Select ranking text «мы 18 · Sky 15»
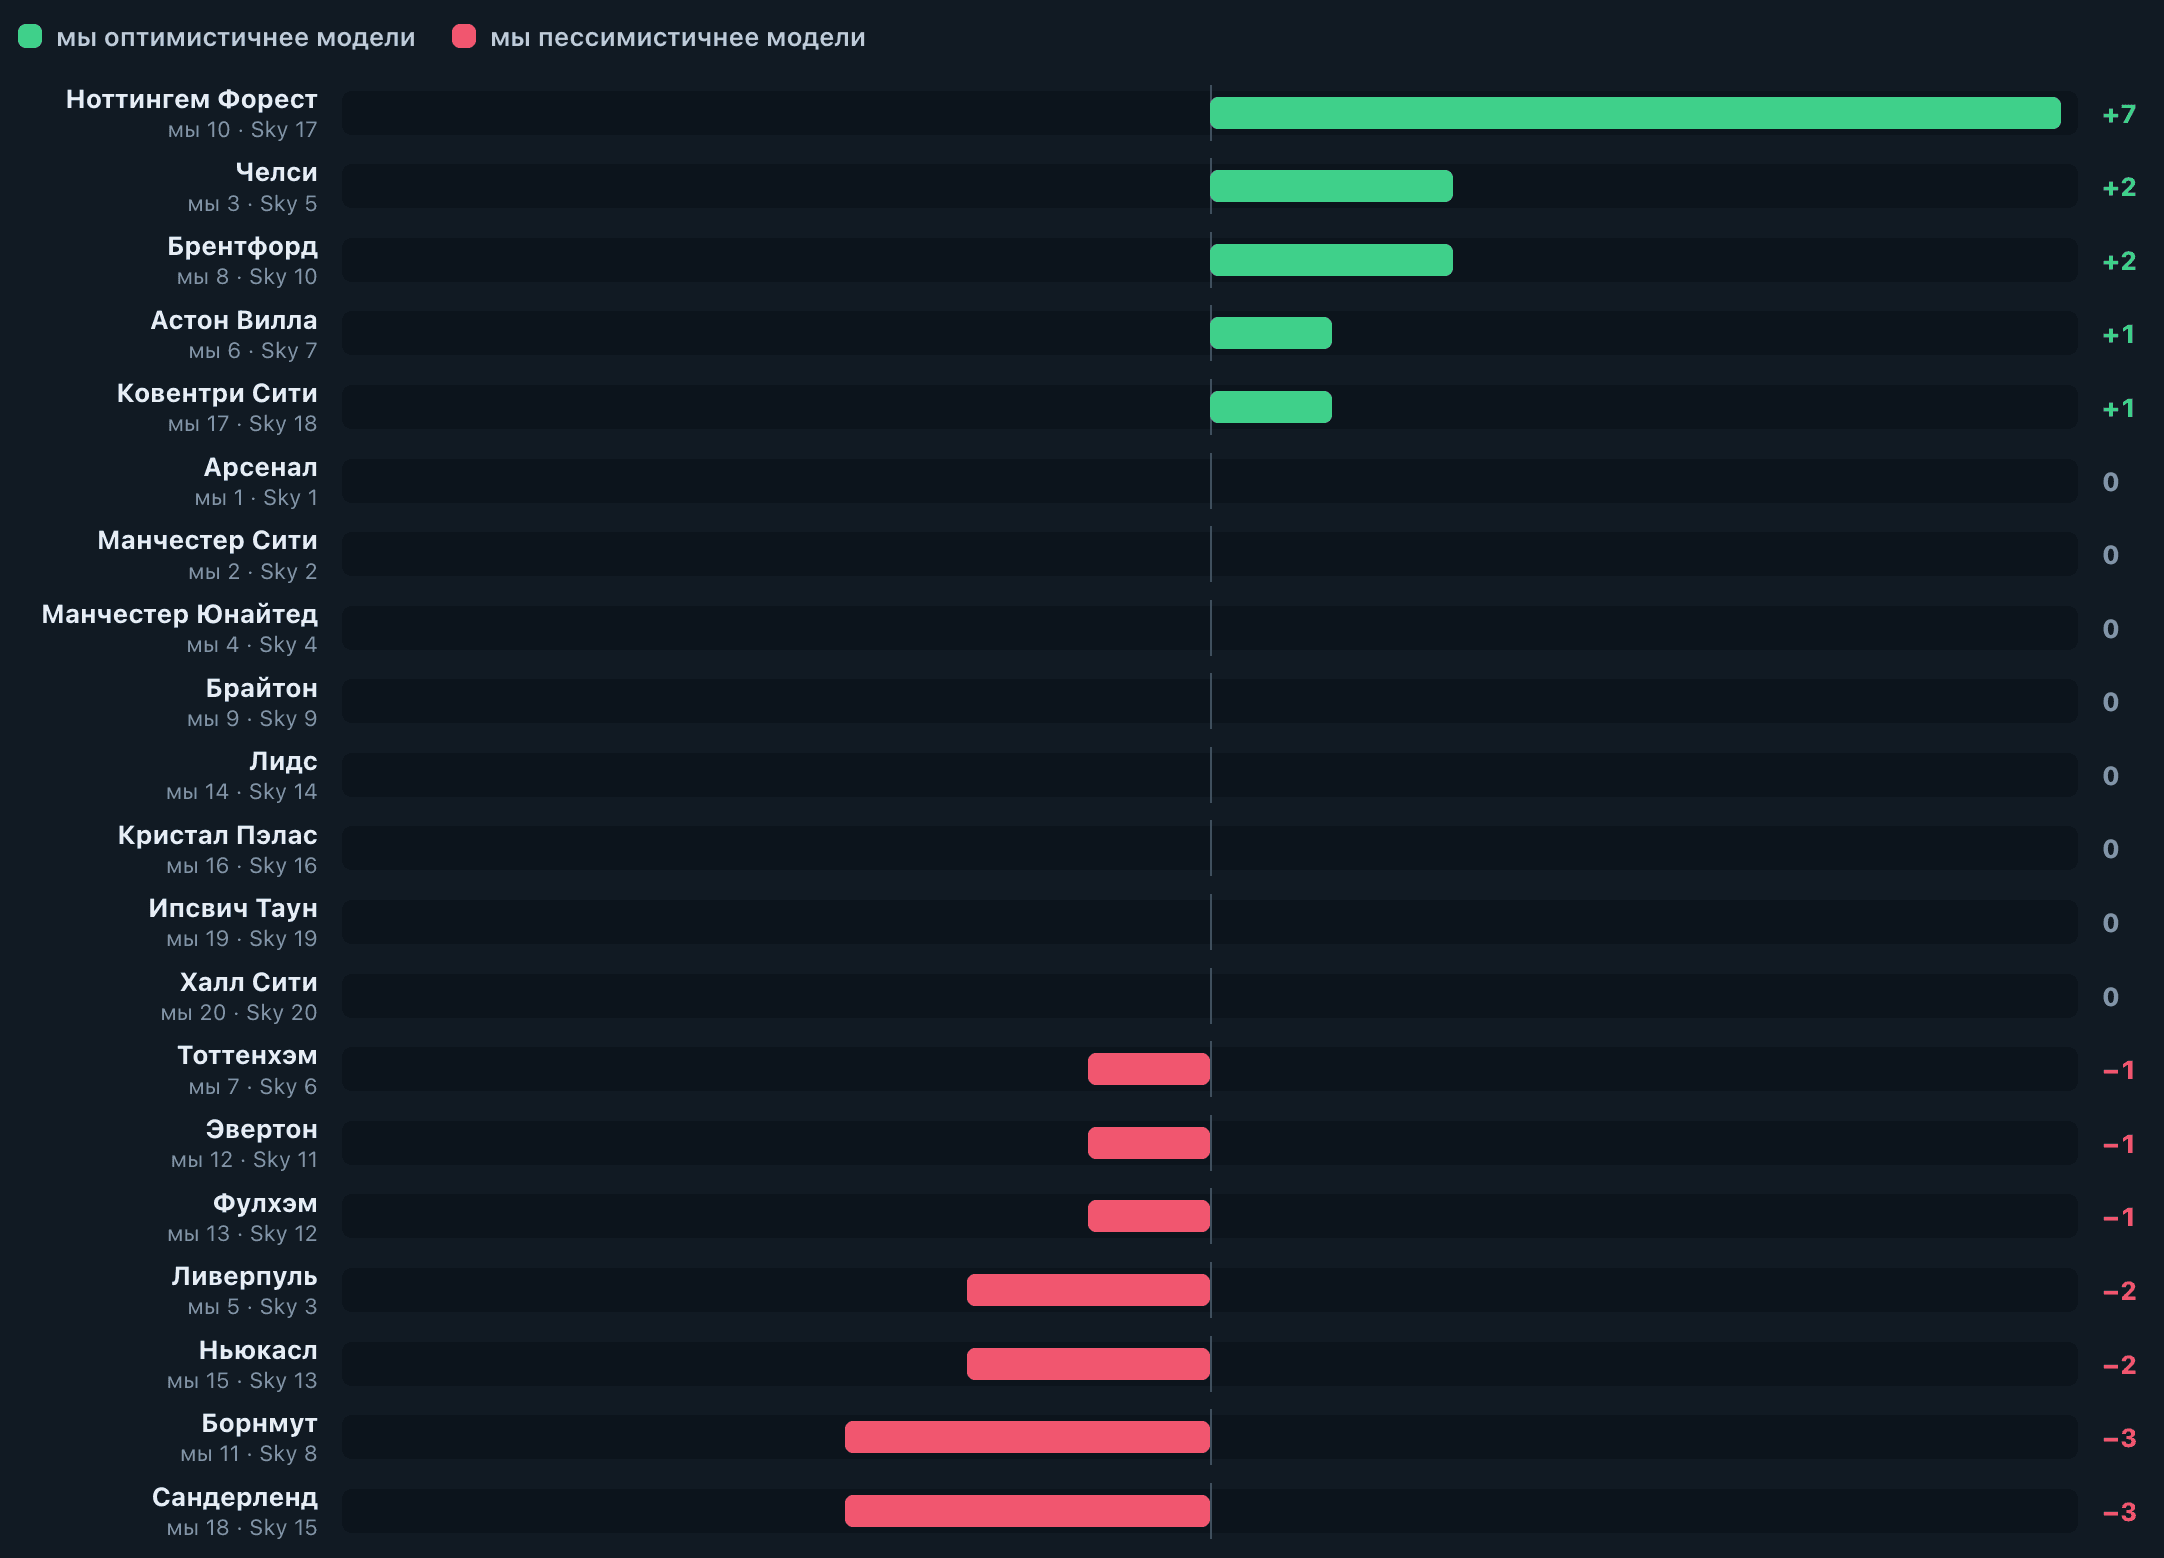This screenshot has height=1558, width=2164. pyautogui.click(x=241, y=1528)
